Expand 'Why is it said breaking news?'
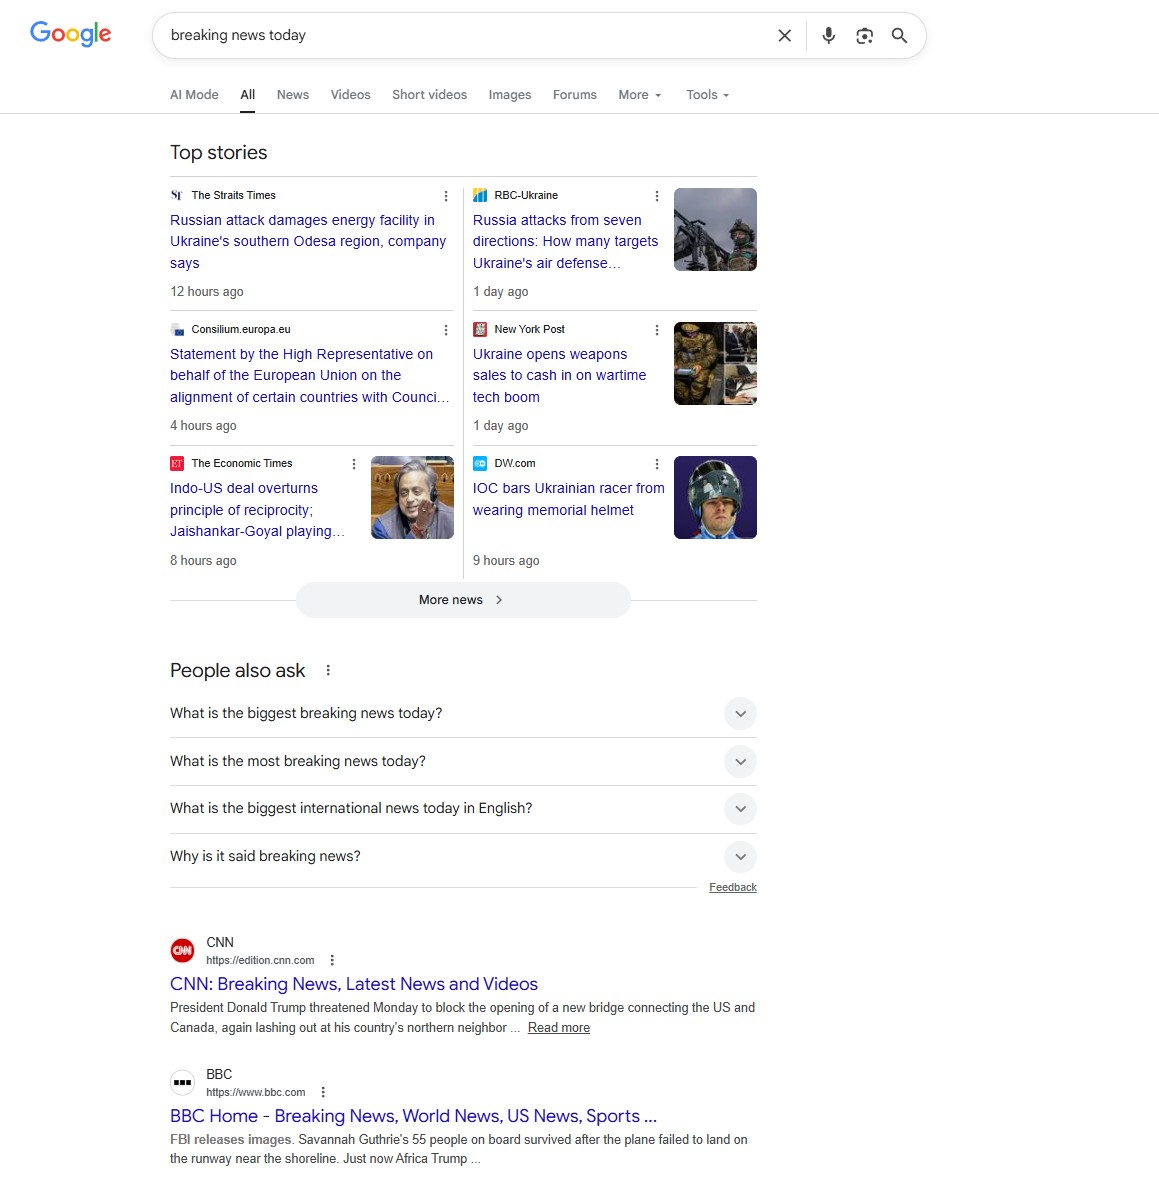The height and width of the screenshot is (1187, 1159). click(740, 857)
